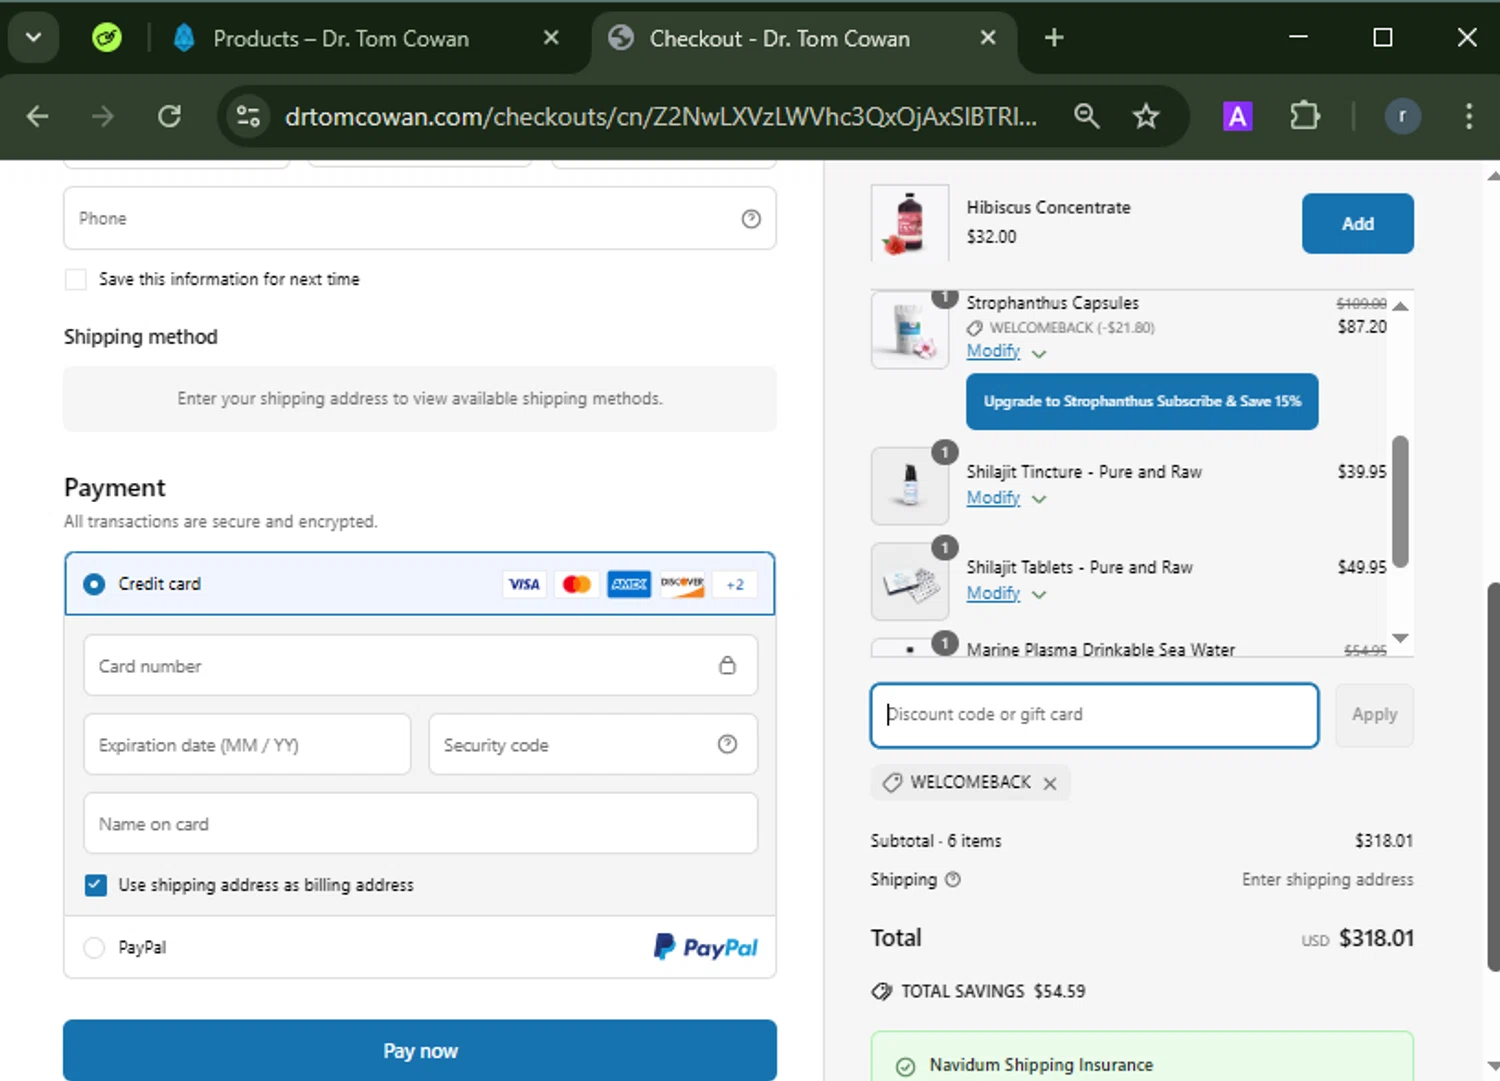
Task: Check Save this information for next time
Action: click(x=76, y=280)
